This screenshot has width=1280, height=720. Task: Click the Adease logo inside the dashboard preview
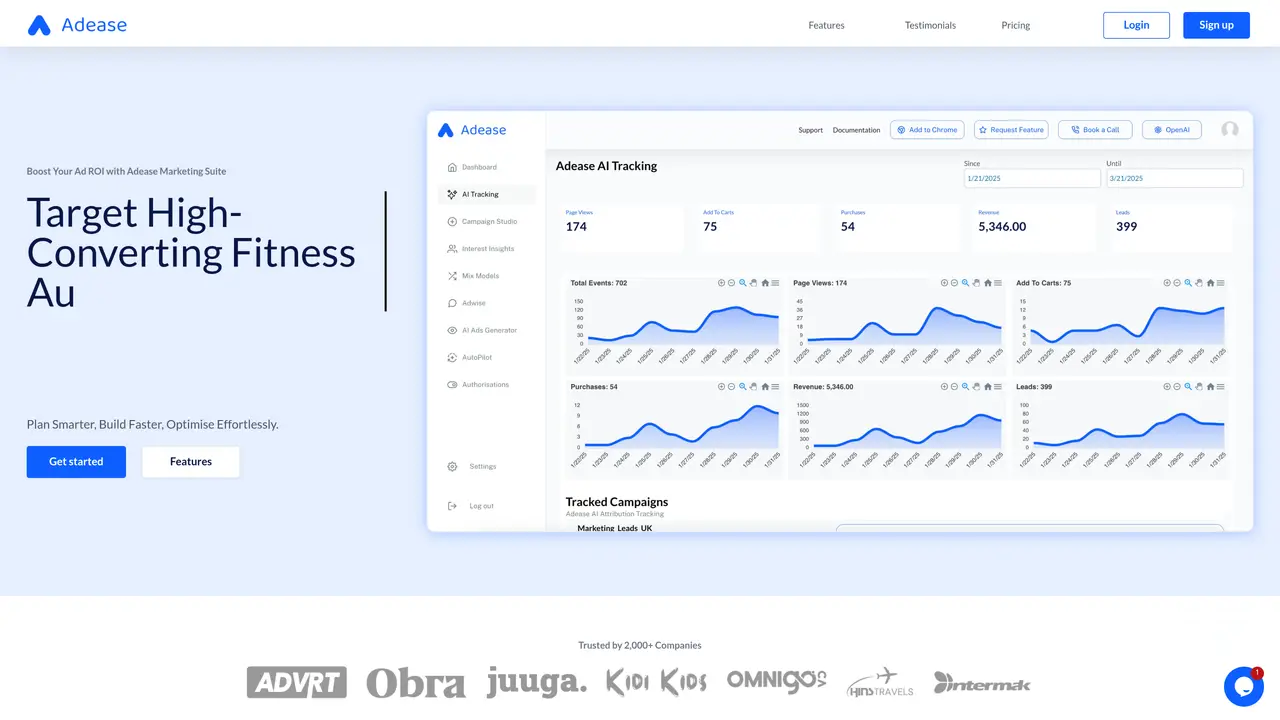pyautogui.click(x=472, y=130)
